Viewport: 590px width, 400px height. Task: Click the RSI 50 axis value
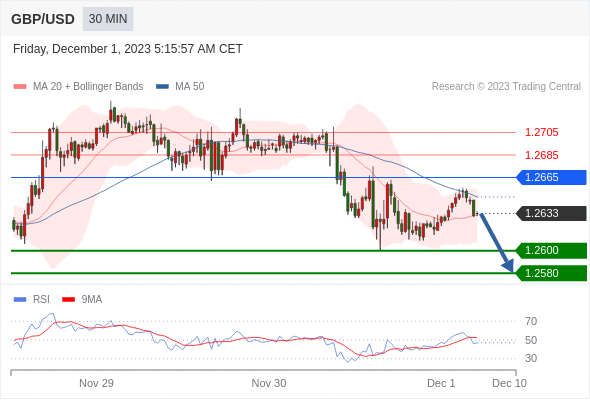[531, 340]
